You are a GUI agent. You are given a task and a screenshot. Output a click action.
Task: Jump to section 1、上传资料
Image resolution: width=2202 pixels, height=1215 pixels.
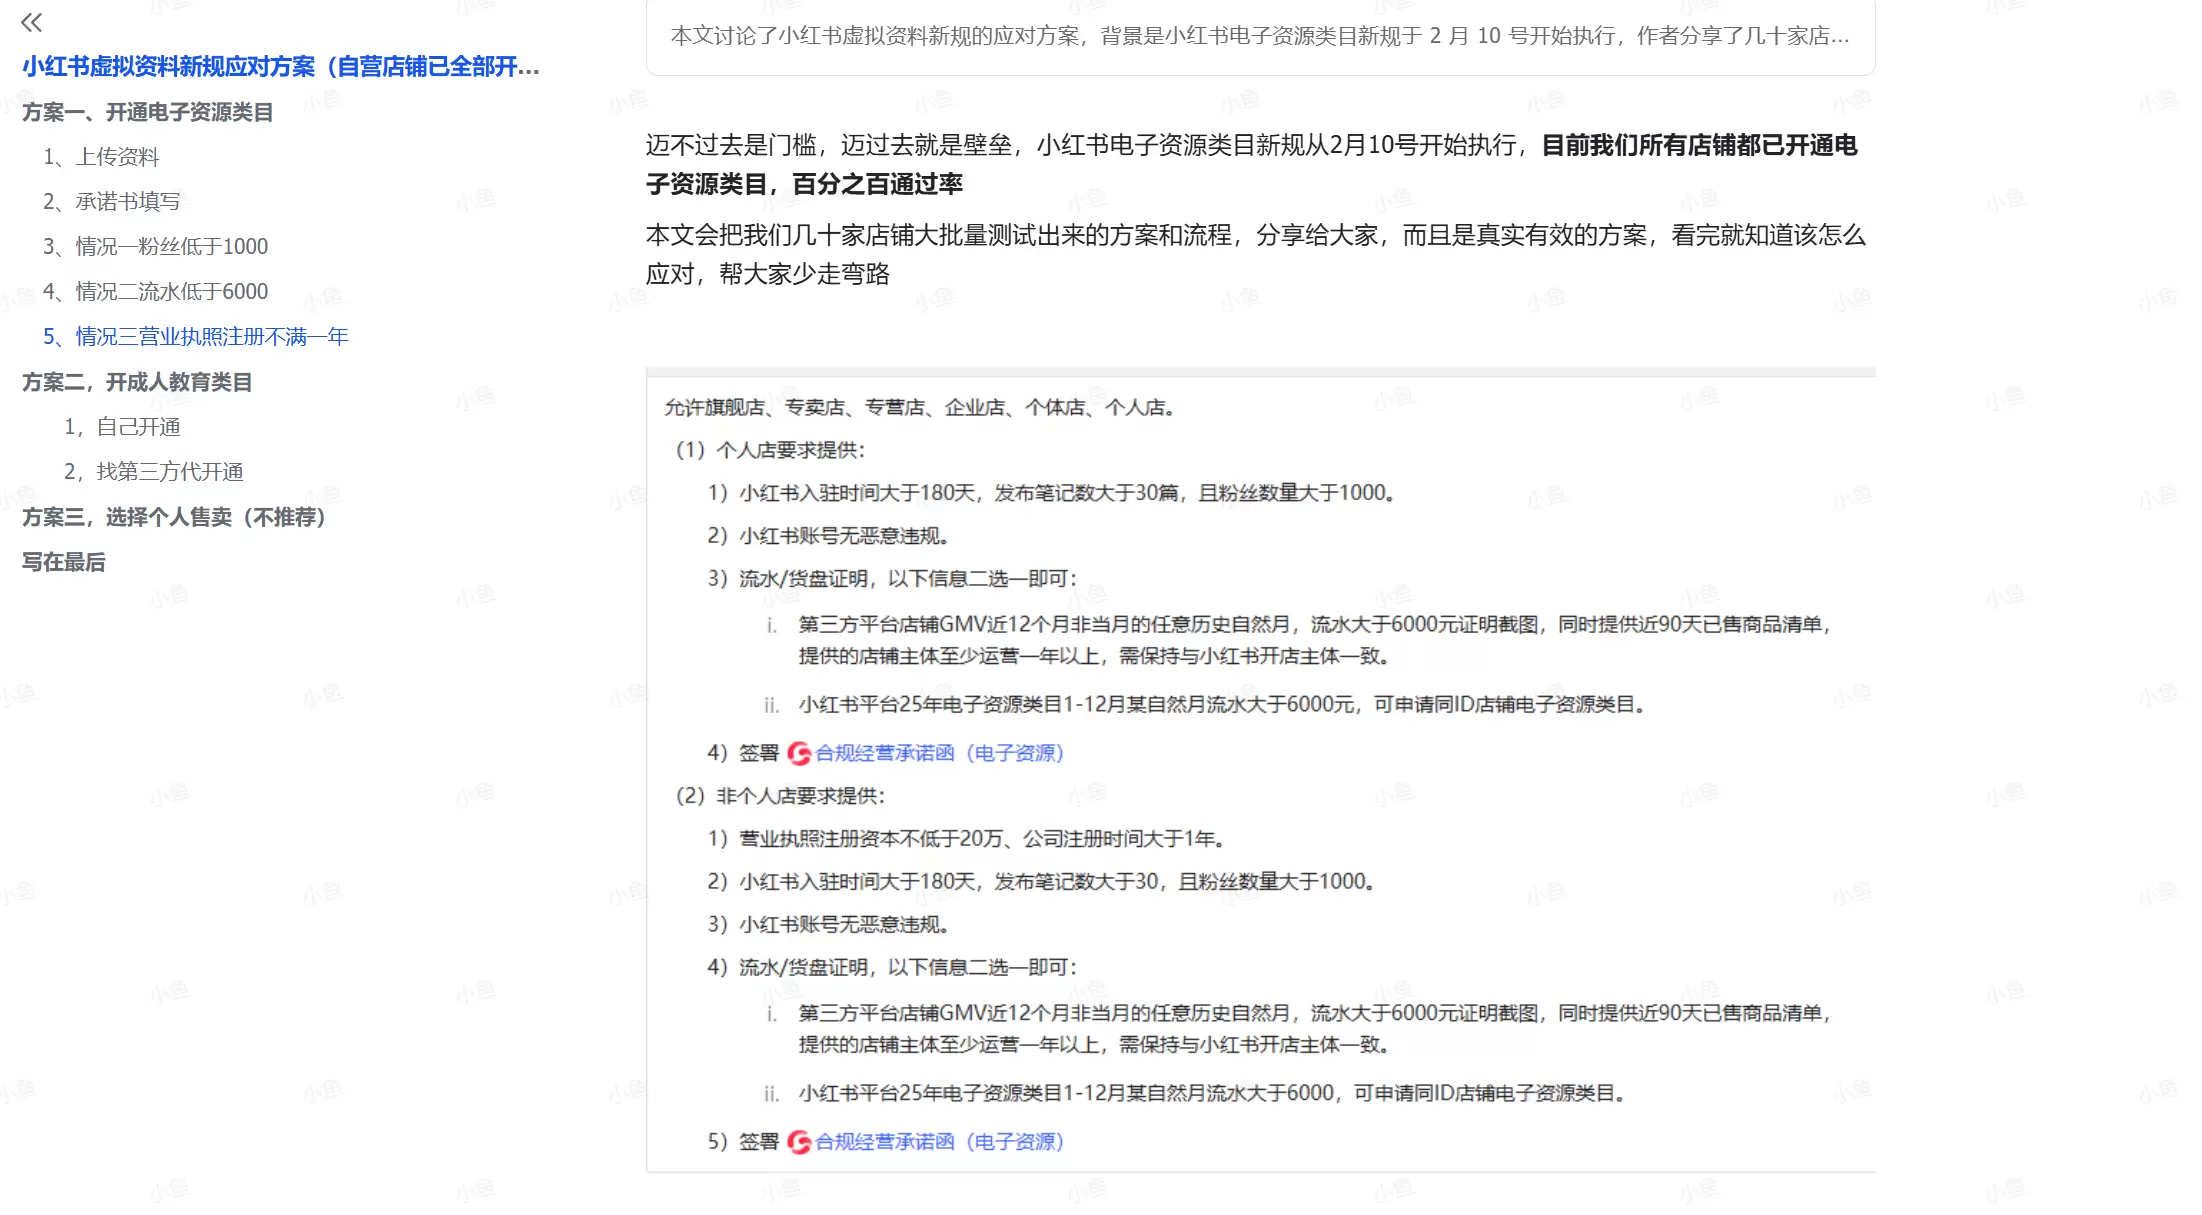click(x=104, y=157)
